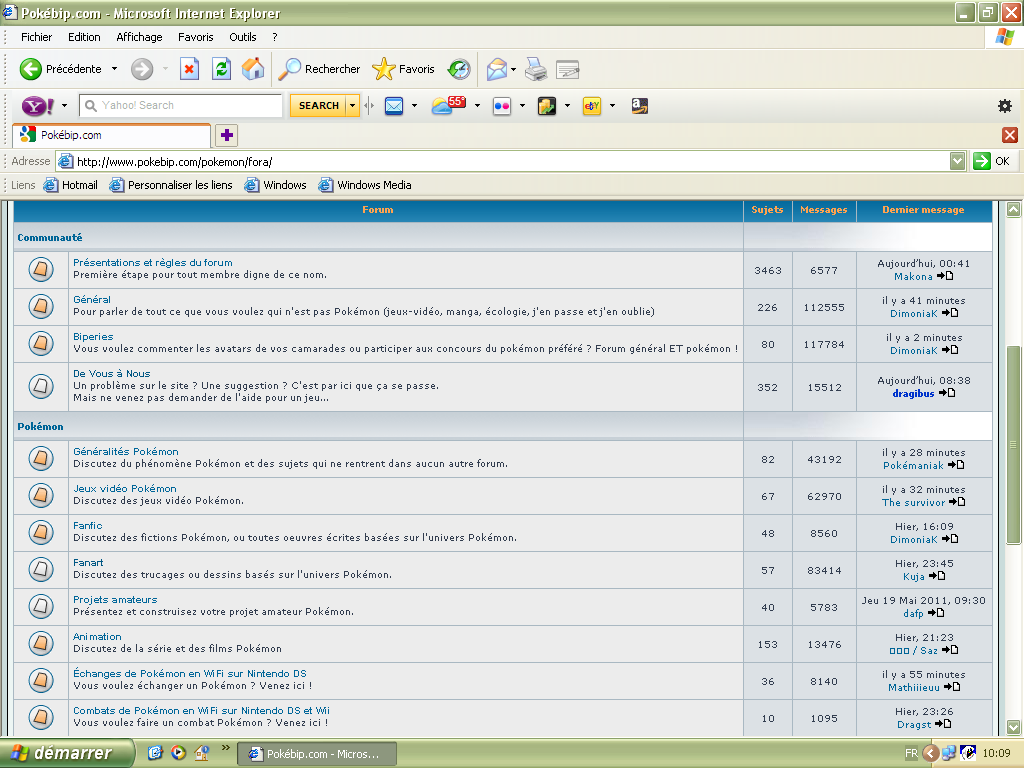Open the Projets amateurs forum link
1024x768 pixels.
pos(115,600)
